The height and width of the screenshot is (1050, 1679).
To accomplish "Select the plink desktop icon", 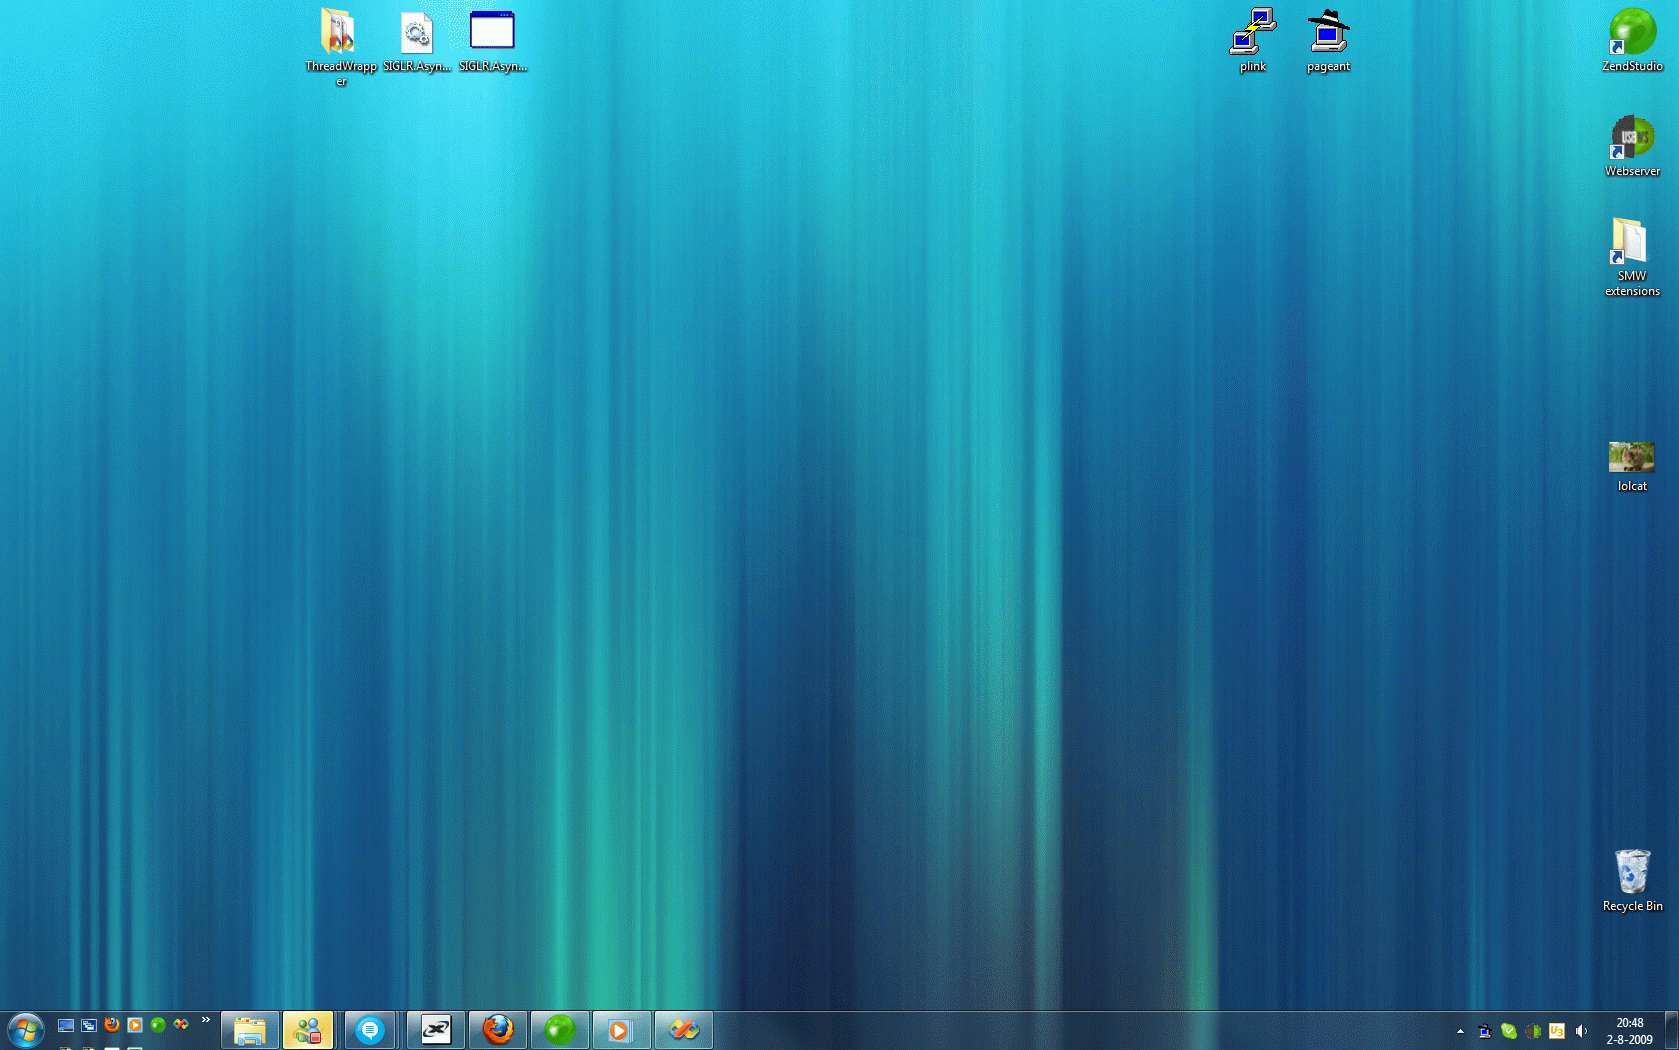I will tap(1253, 41).
